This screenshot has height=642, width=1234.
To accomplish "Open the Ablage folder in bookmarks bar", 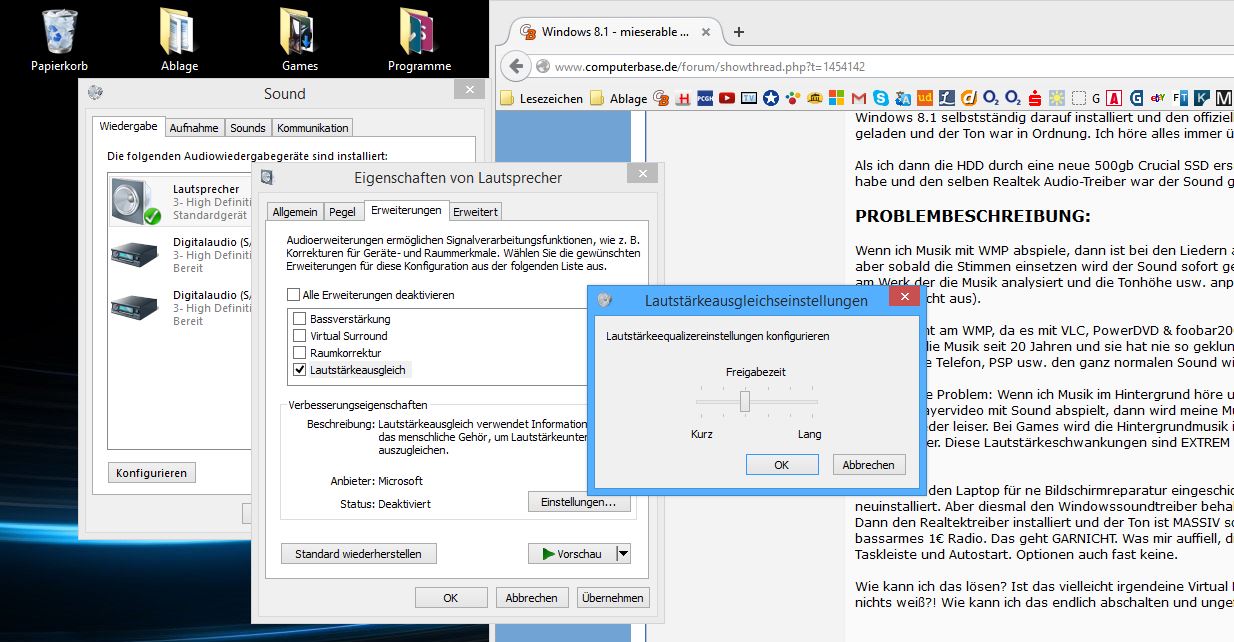I will click(618, 98).
